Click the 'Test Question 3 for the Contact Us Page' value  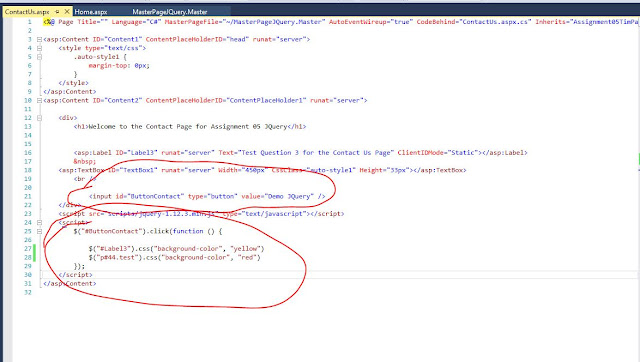316,153
